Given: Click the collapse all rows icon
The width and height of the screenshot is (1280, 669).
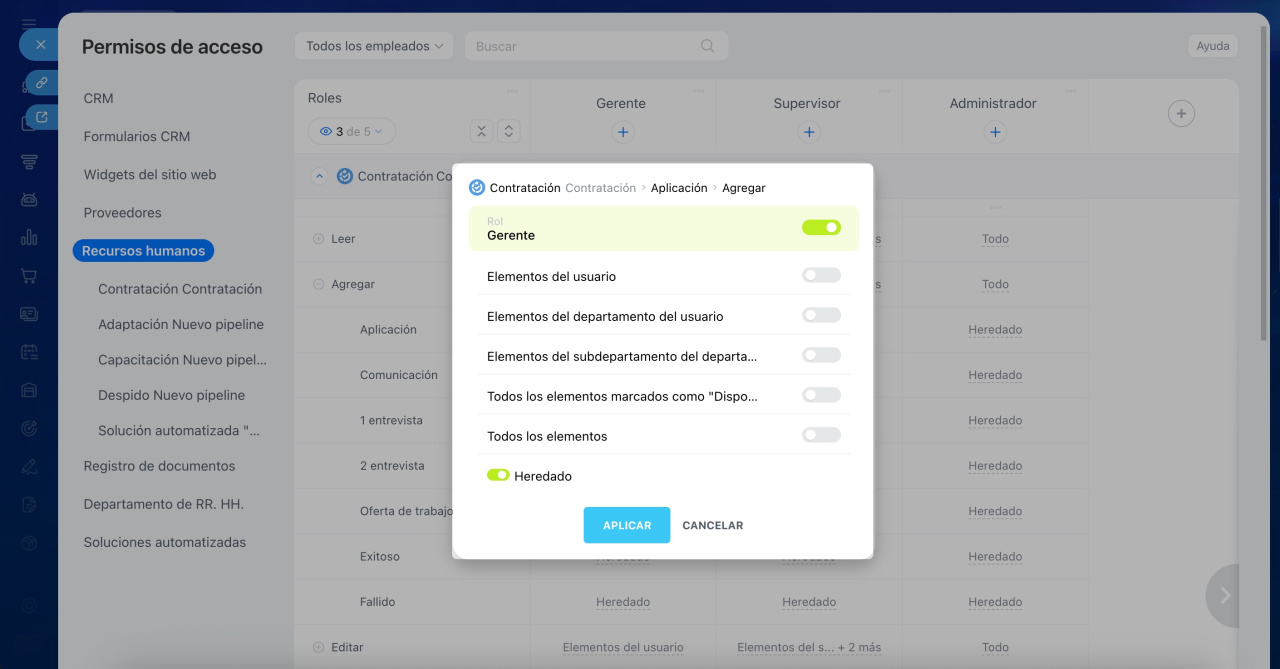Looking at the screenshot, I should 482,132.
